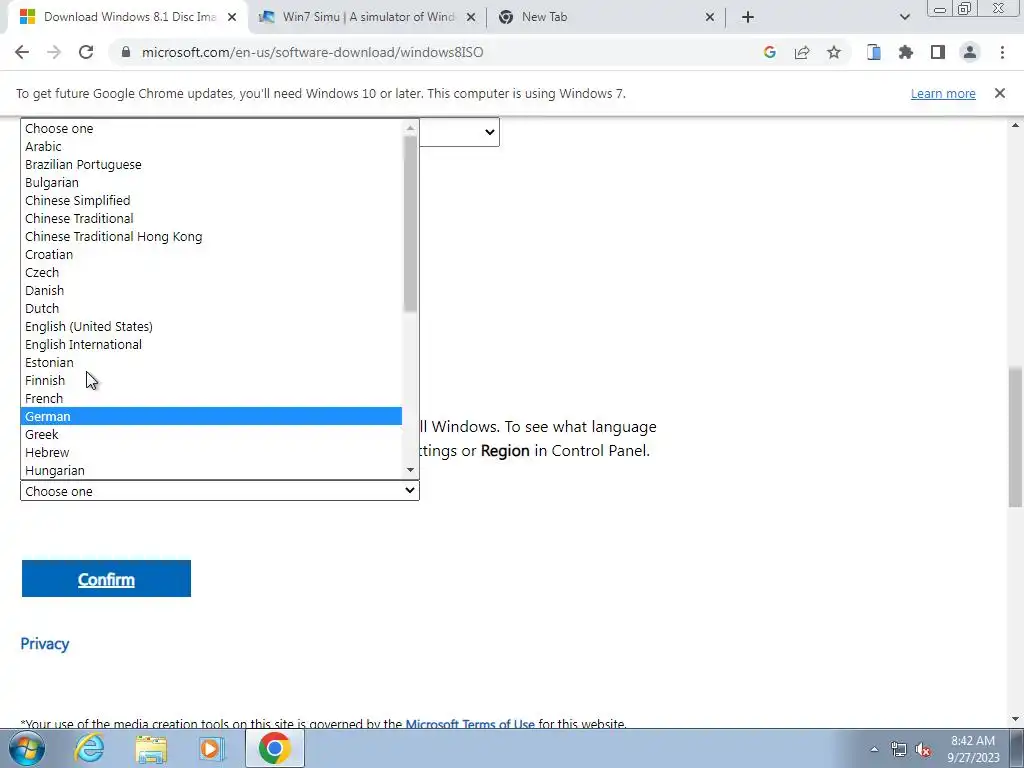
Task: Open the Privacy link
Action: click(x=44, y=644)
